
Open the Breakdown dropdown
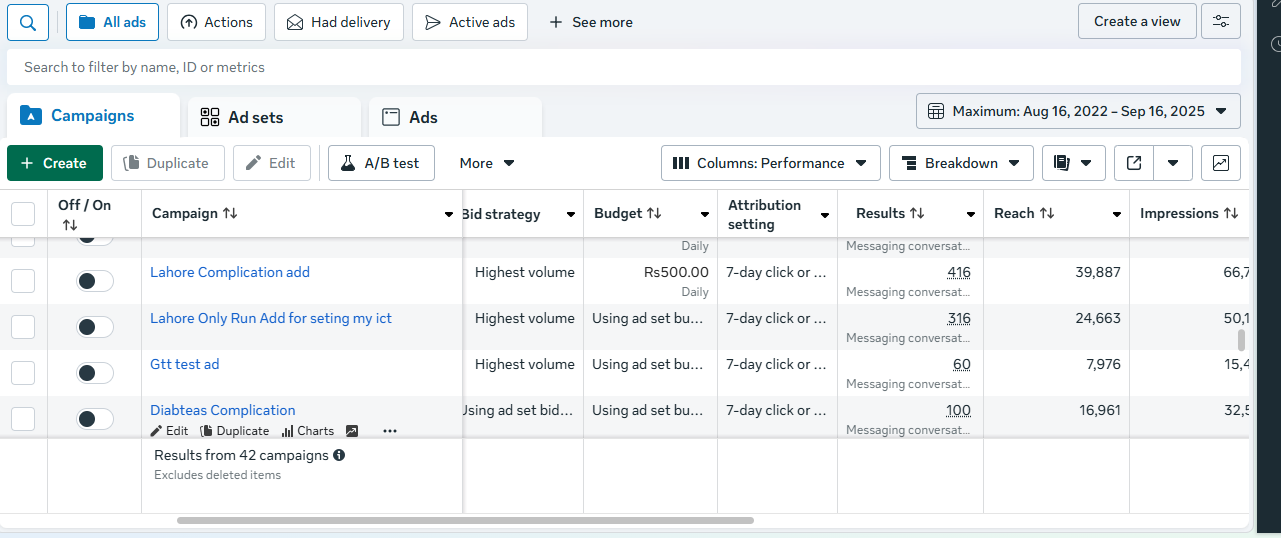coord(960,163)
